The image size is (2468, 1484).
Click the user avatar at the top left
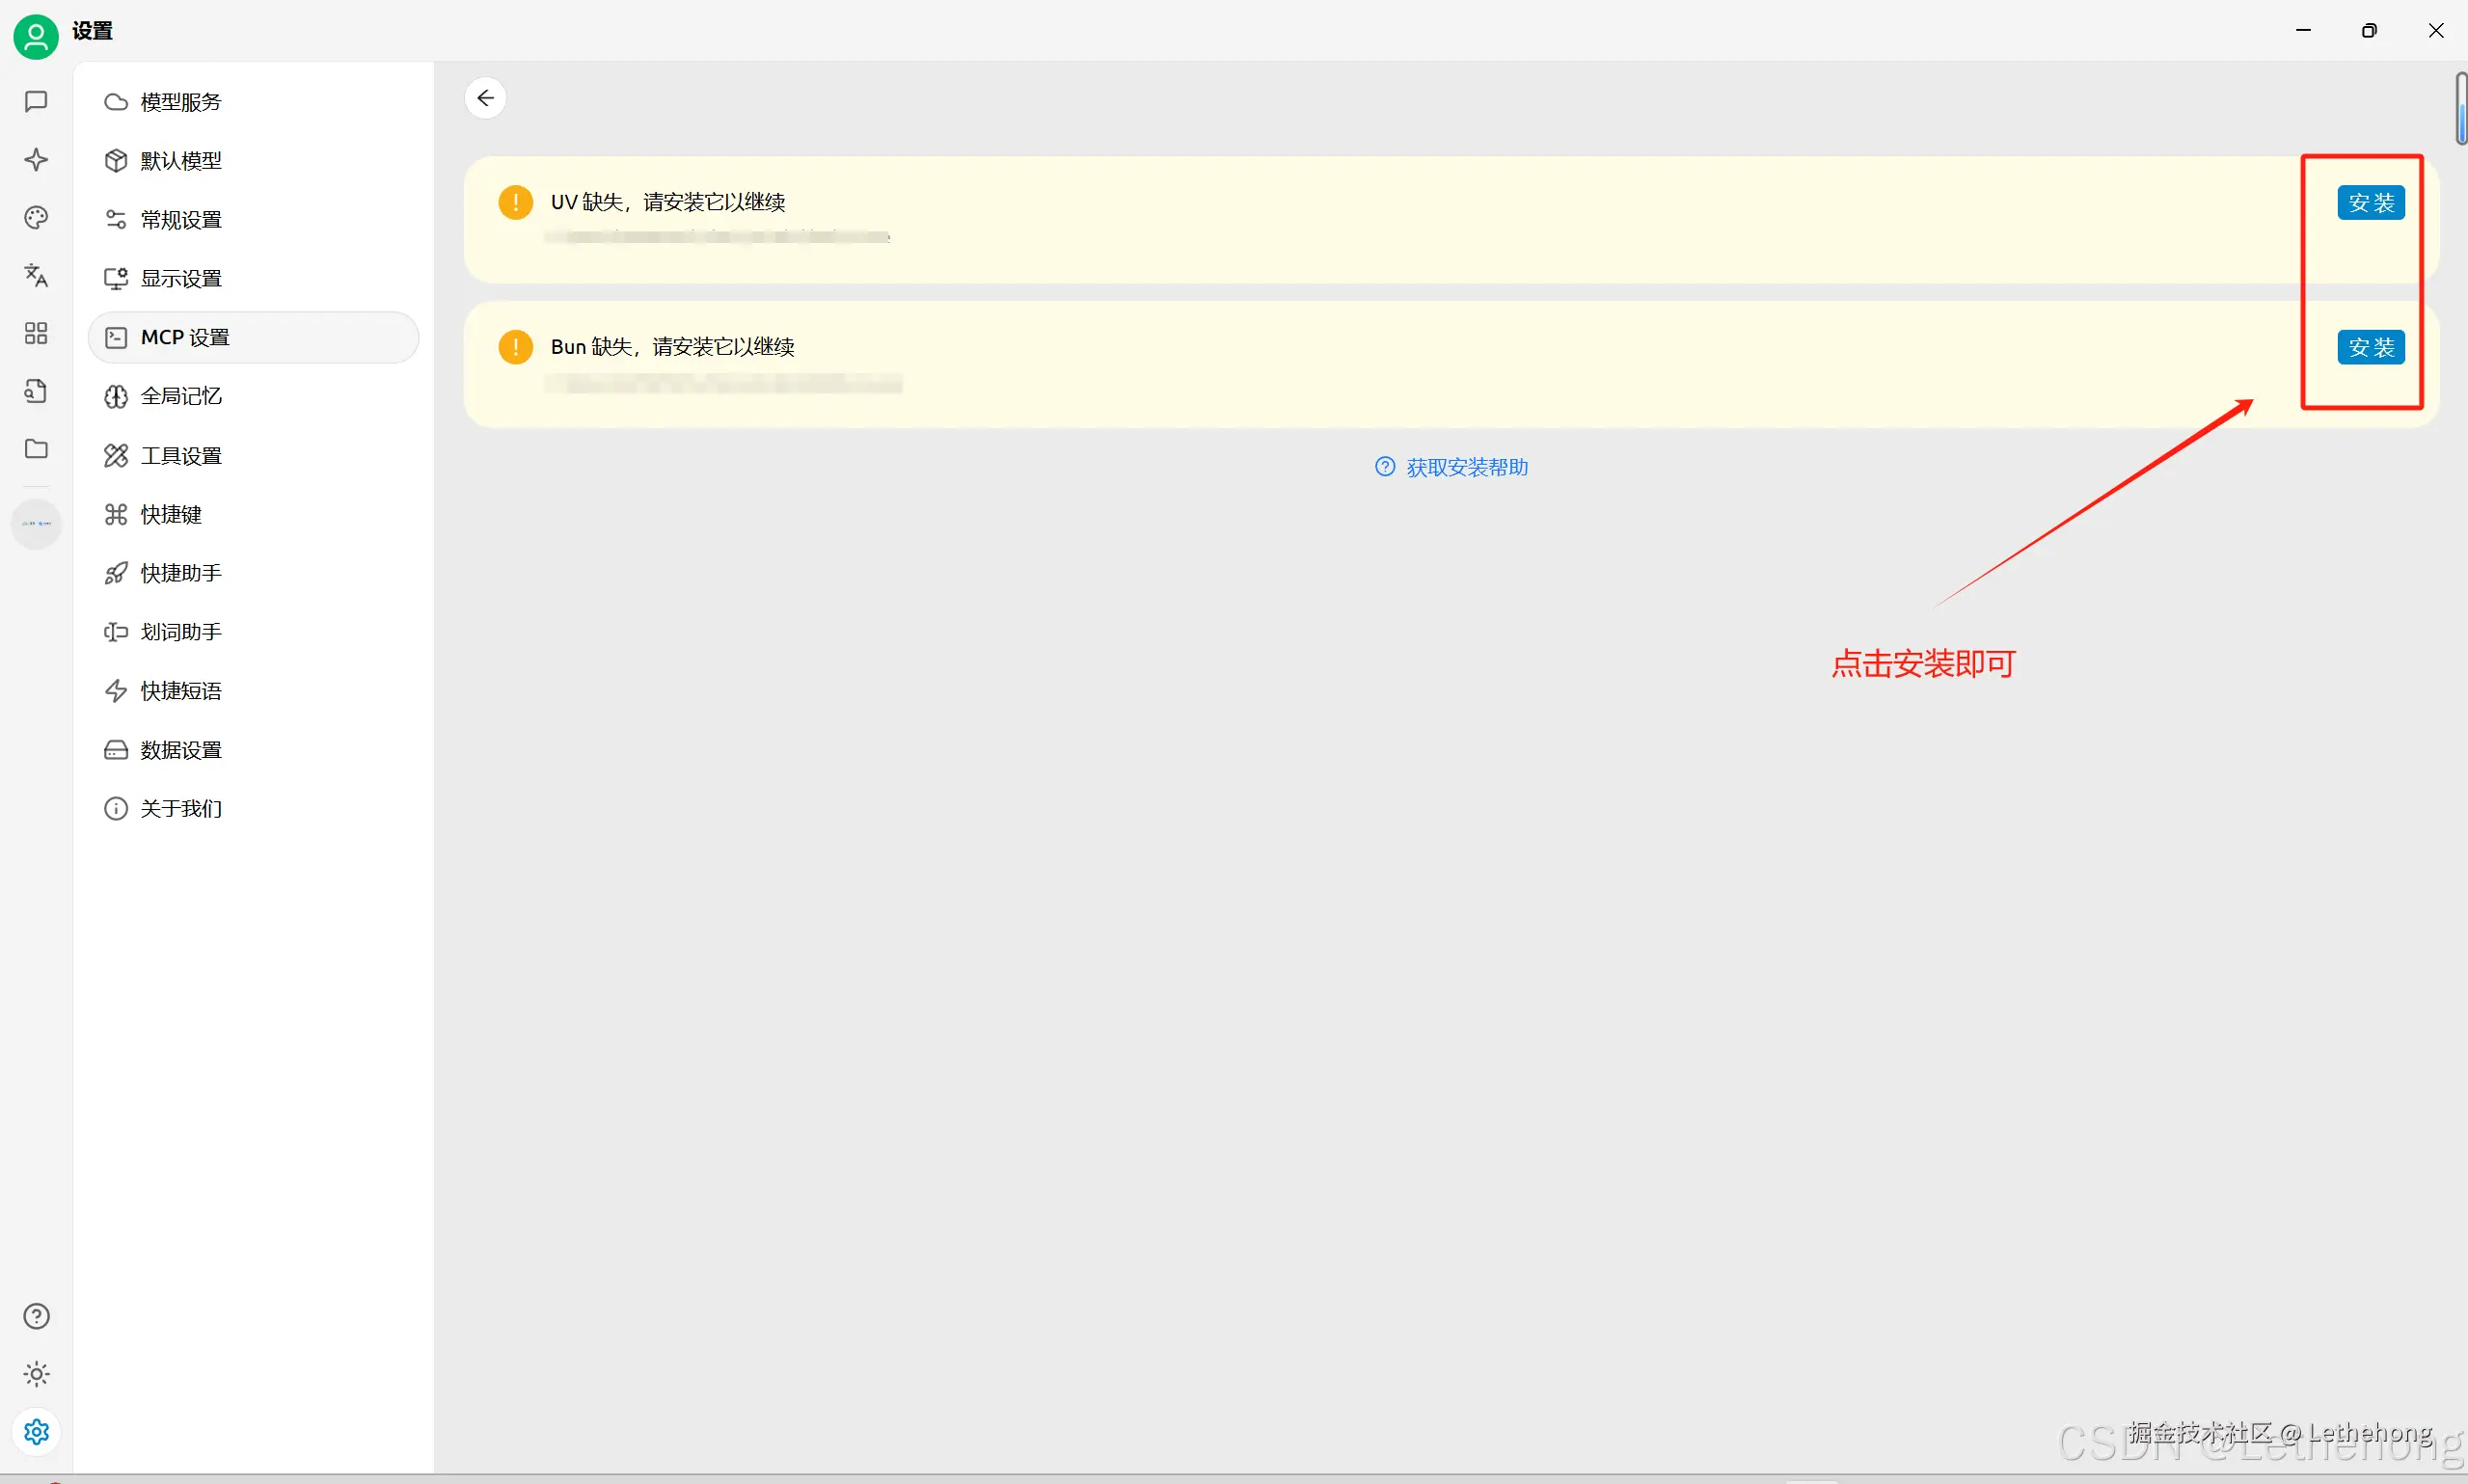36,35
